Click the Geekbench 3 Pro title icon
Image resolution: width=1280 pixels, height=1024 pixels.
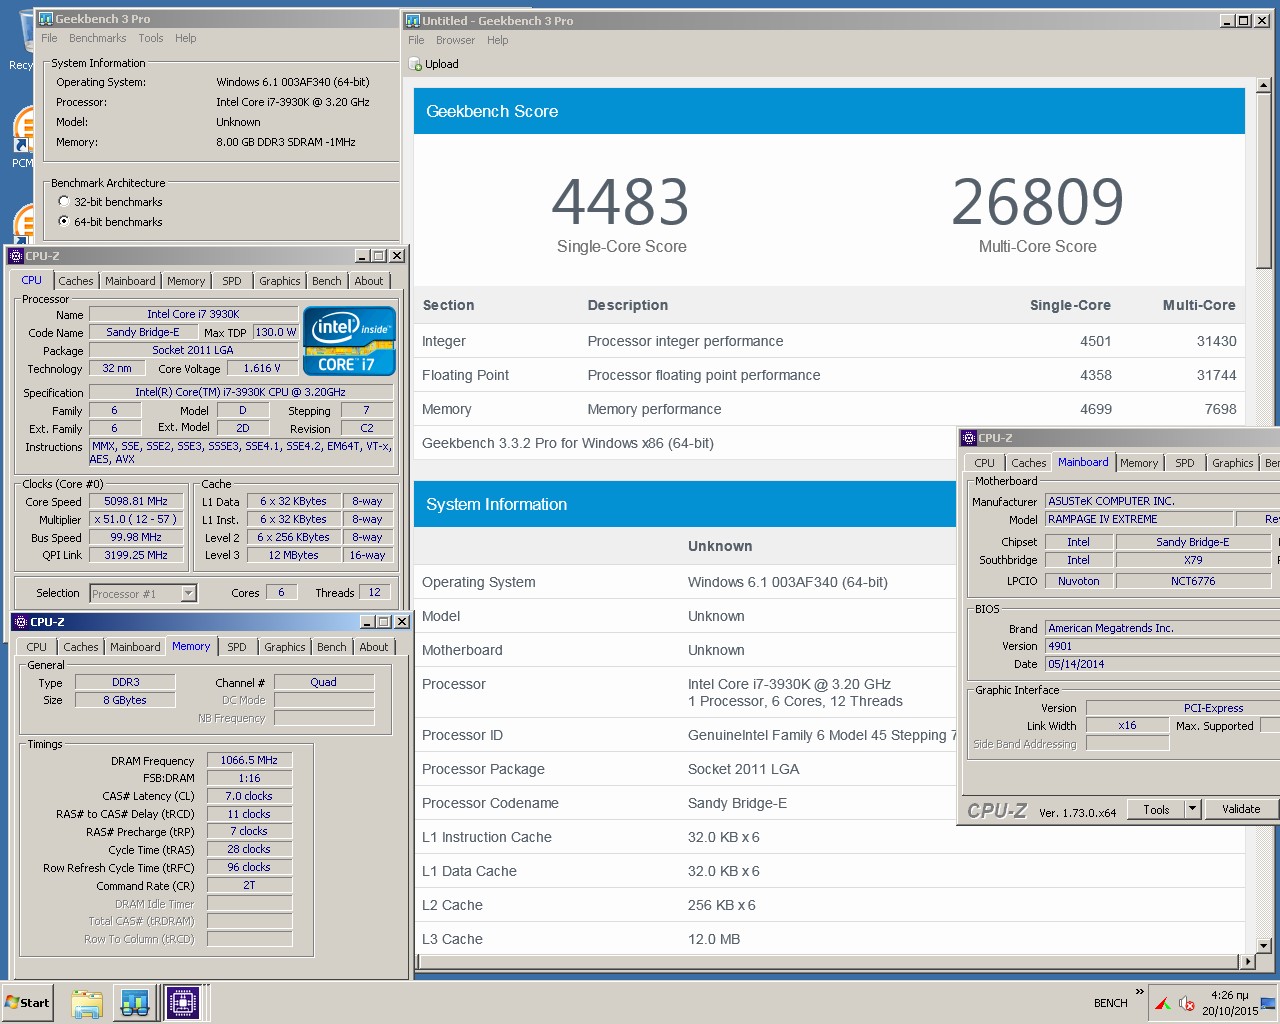point(46,19)
